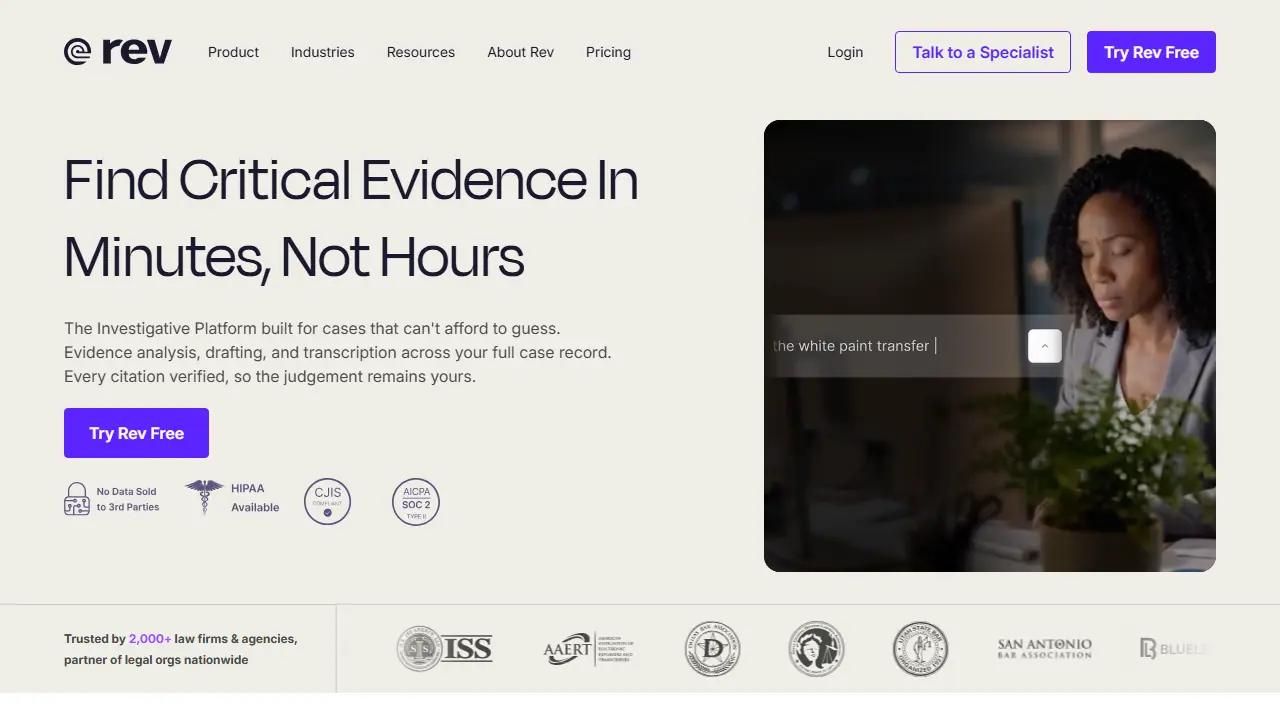Open the Product menu
This screenshot has height=720, width=1280.
click(x=233, y=52)
